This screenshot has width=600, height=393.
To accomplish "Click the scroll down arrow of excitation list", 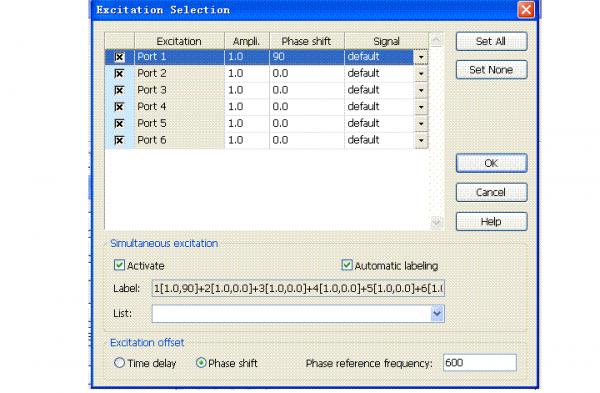I will coord(437,222).
